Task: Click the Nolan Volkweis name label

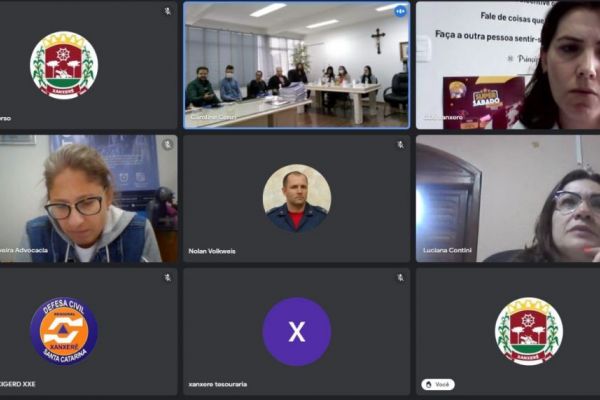Action: coord(212,251)
